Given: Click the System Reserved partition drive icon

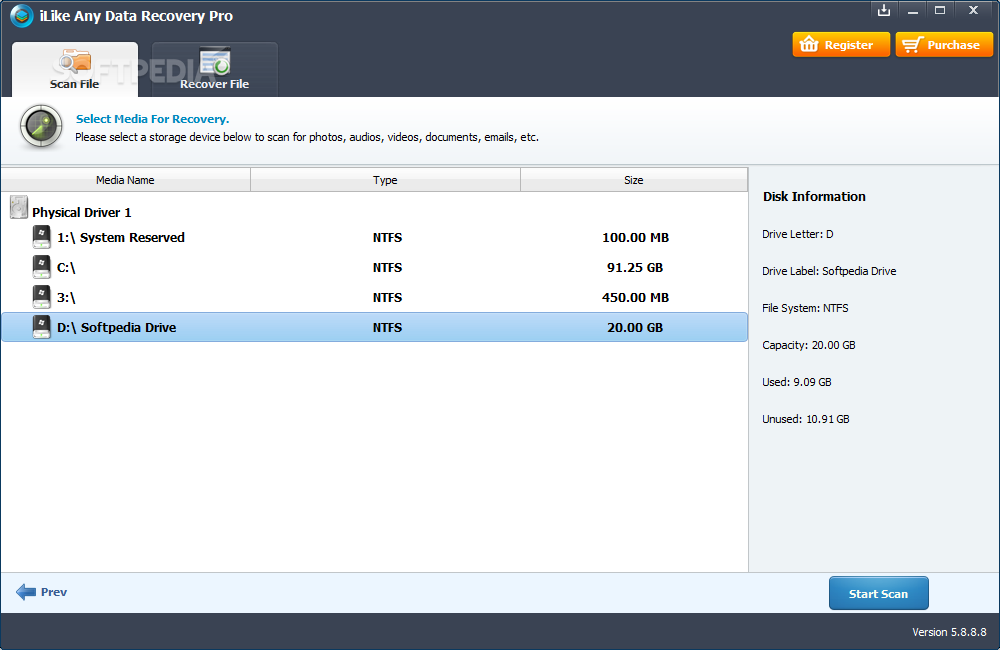Looking at the screenshot, I should click(x=41, y=237).
